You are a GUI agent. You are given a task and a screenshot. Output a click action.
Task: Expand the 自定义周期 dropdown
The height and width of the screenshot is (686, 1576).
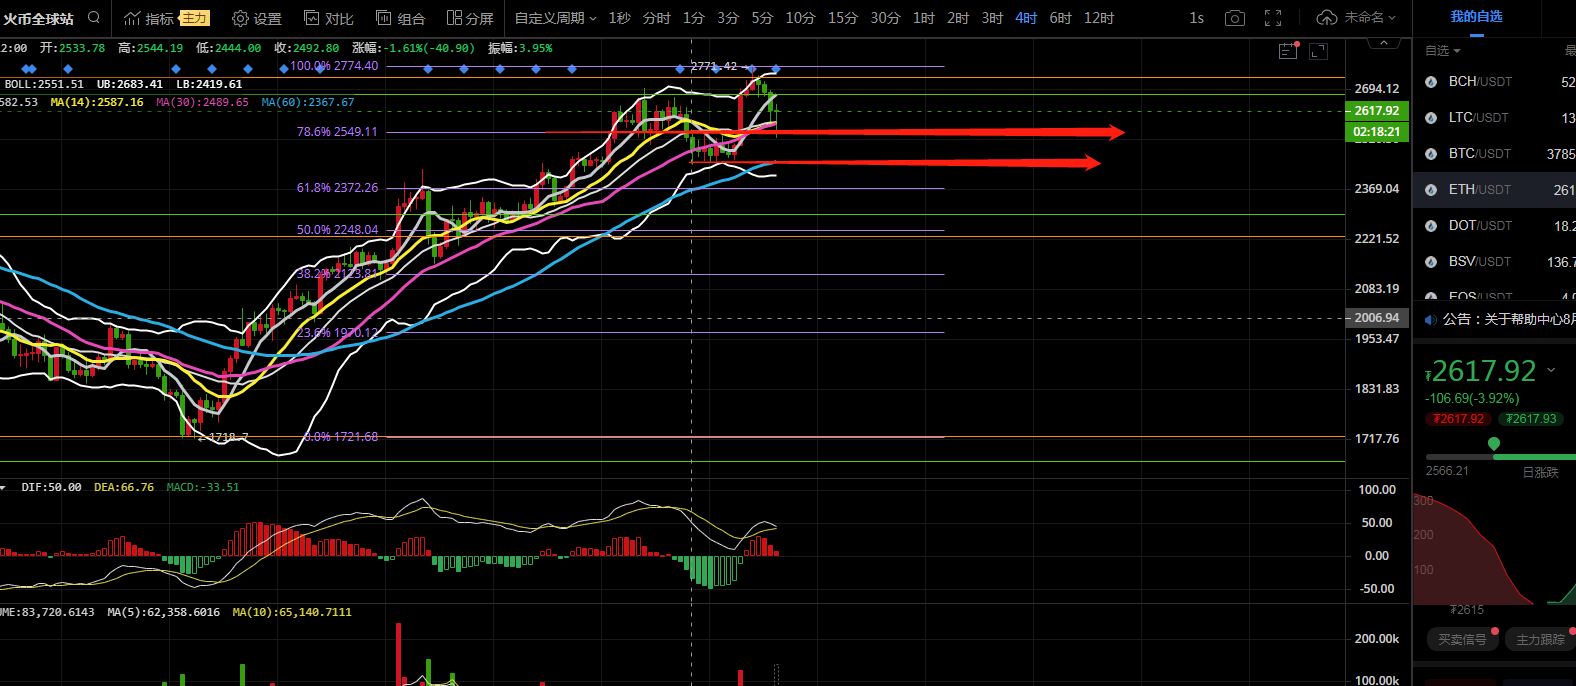coord(555,18)
